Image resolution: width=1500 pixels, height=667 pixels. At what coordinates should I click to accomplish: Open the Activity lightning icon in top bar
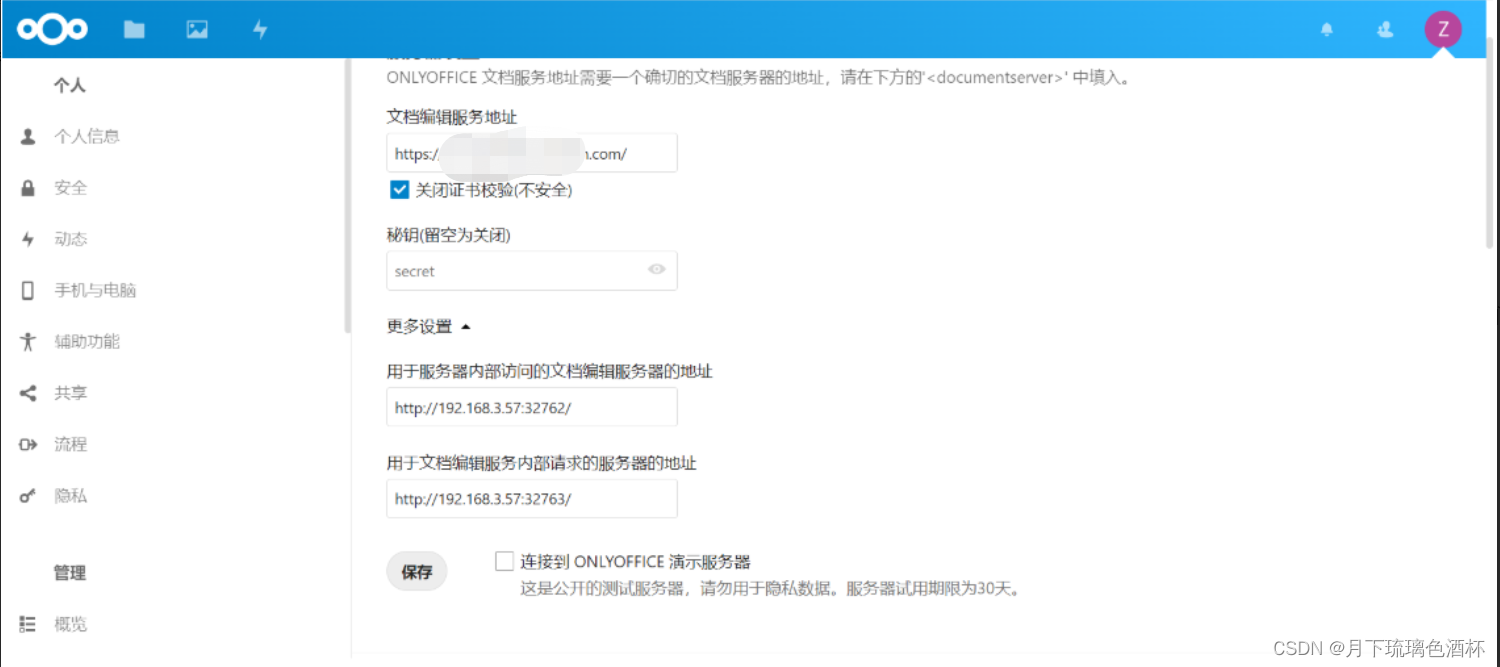pyautogui.click(x=259, y=28)
